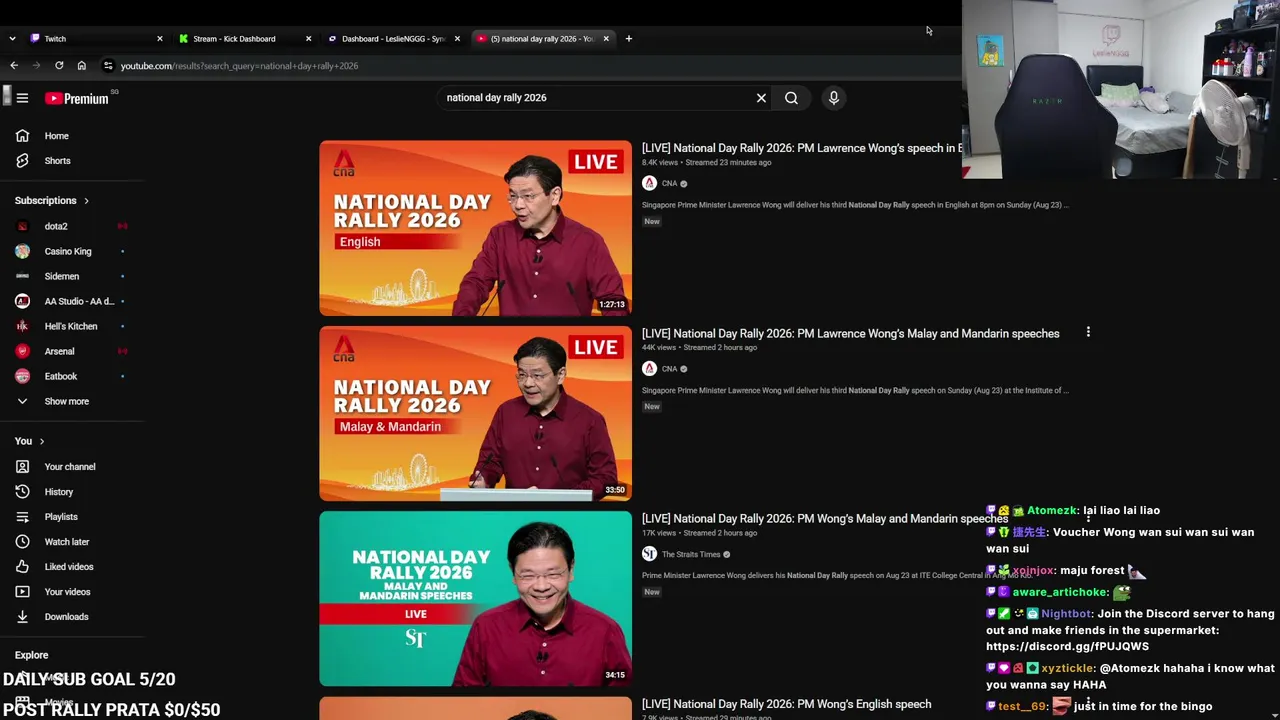The height and width of the screenshot is (720, 1280).
Task: Open a new browser tab
Action: point(628,39)
